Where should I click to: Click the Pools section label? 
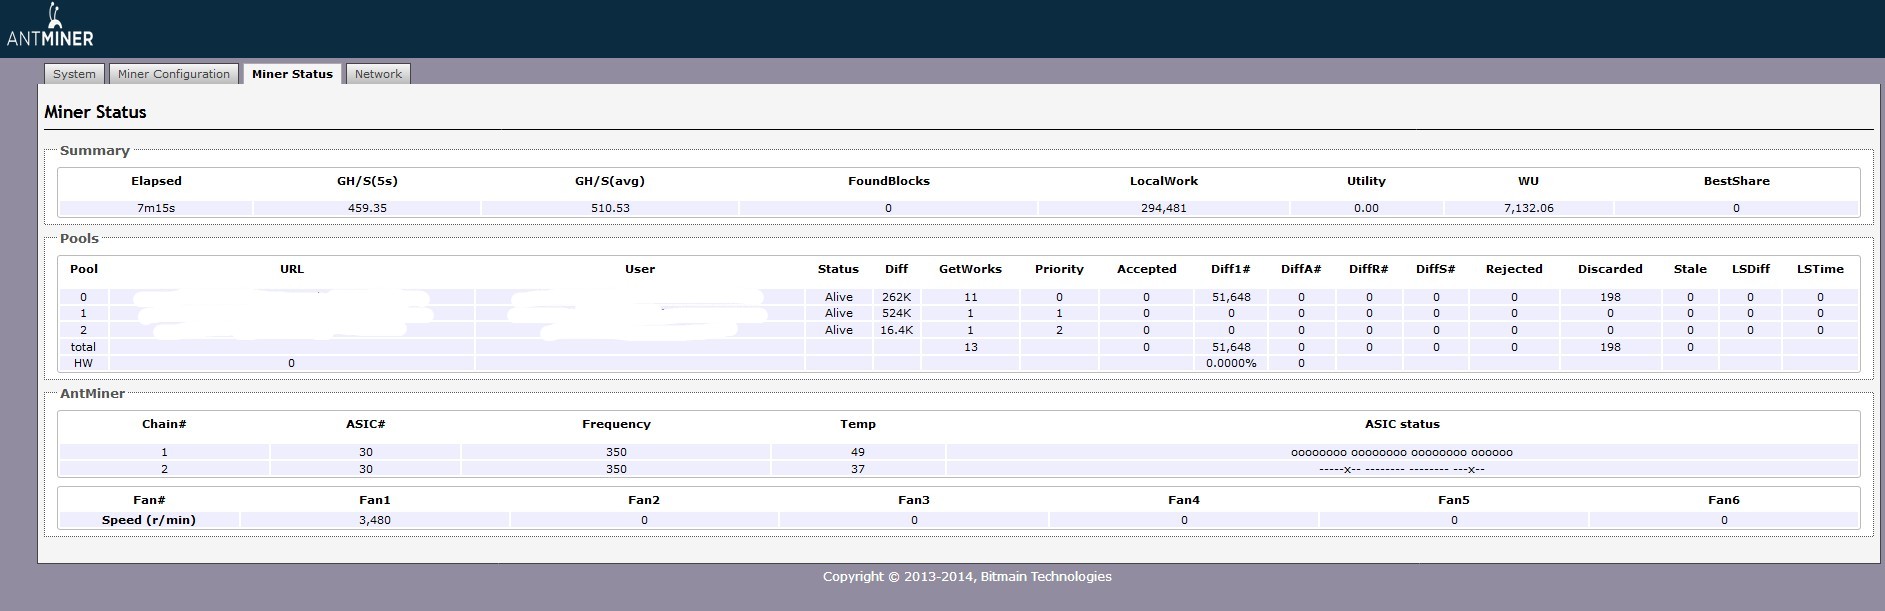[x=79, y=239]
